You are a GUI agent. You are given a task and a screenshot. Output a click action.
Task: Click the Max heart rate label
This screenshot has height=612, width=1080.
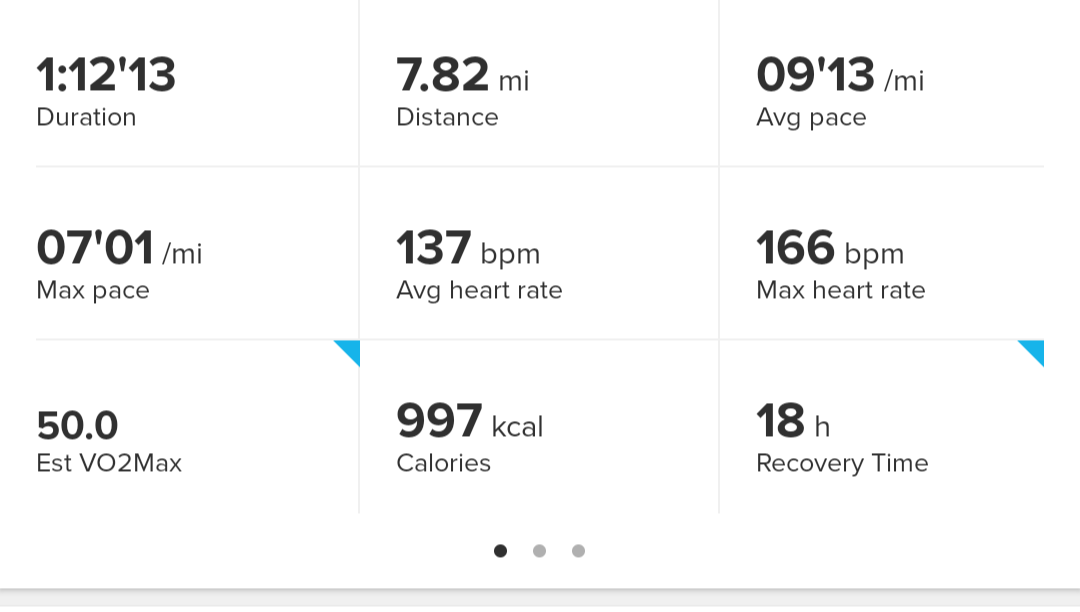pyautogui.click(x=841, y=291)
